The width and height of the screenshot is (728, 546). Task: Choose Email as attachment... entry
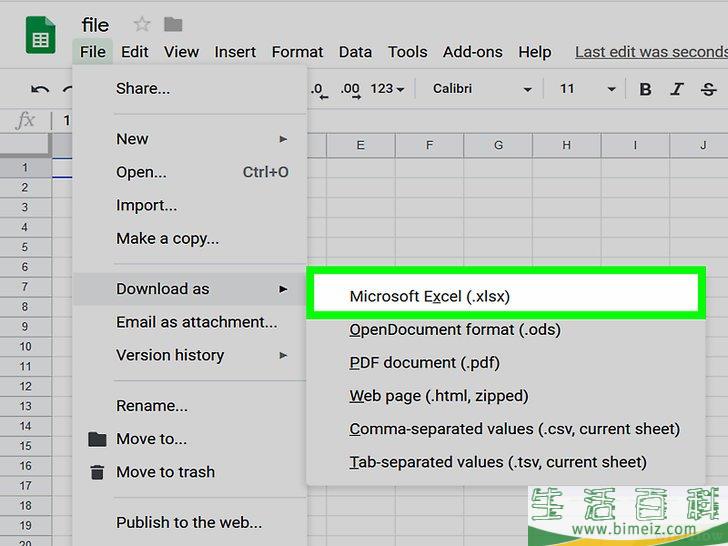click(x=189, y=322)
